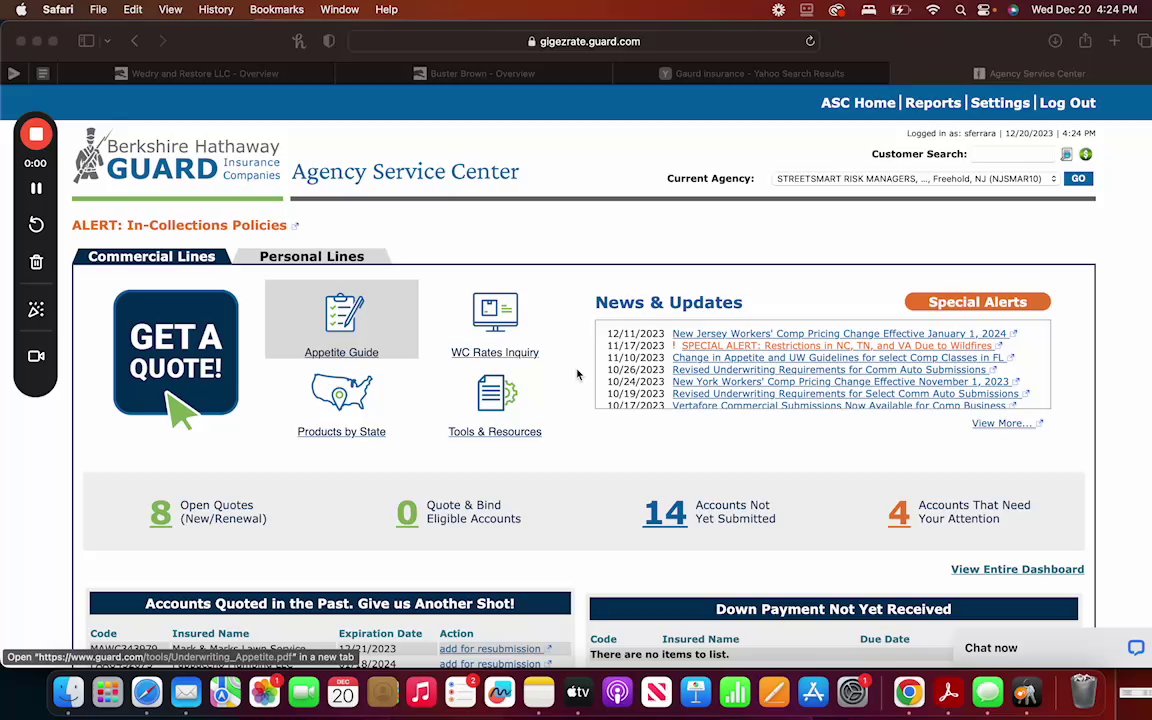1152x720 pixels.
Task: Click View More... under News
Action: (x=1002, y=423)
